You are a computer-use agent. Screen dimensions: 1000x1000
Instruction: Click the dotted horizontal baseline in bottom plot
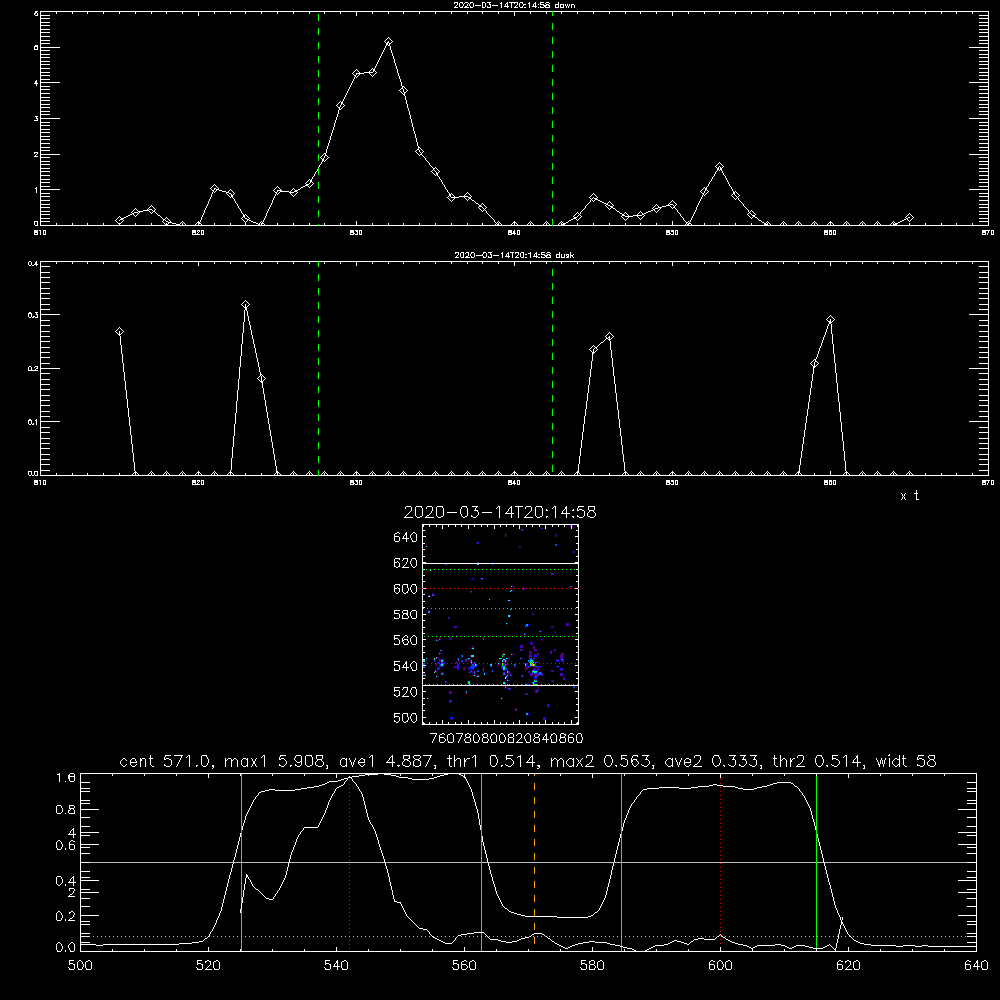528,936
